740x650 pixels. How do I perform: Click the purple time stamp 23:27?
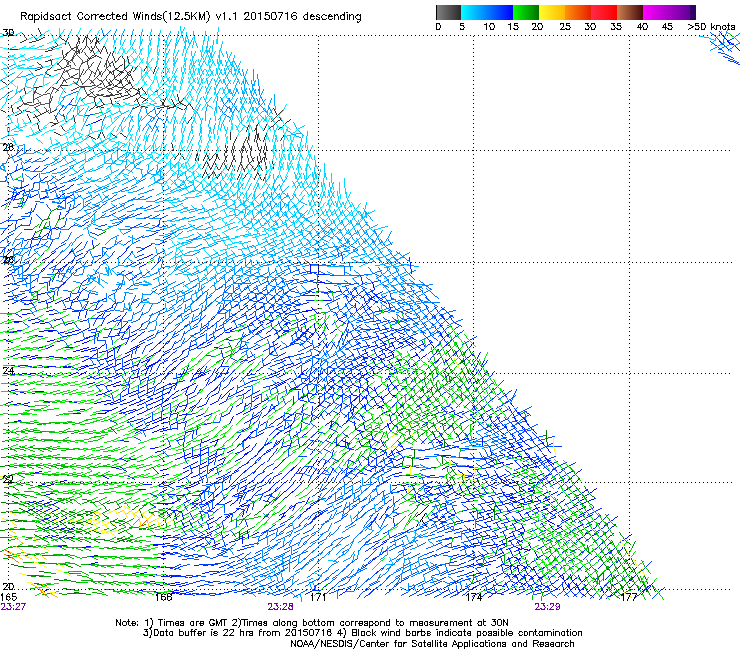(13, 607)
